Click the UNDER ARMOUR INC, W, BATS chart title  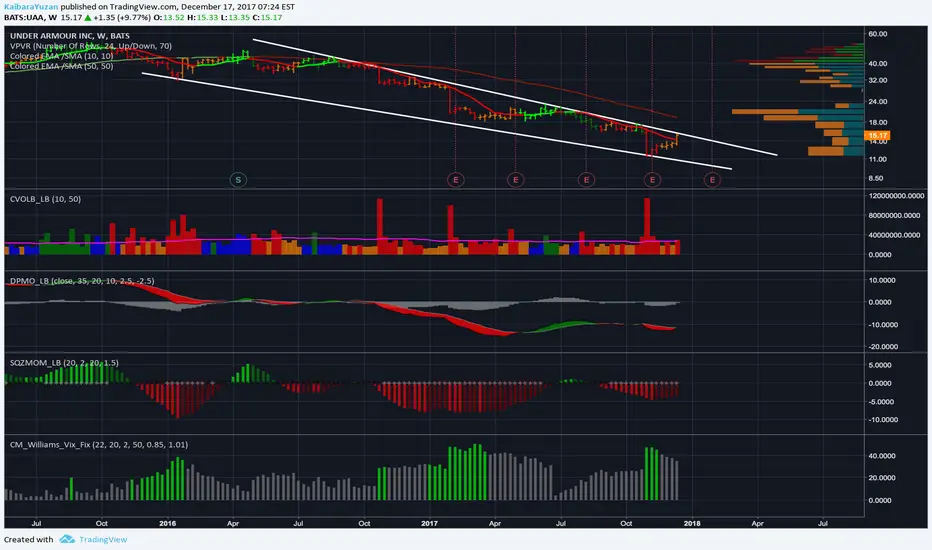[70, 36]
